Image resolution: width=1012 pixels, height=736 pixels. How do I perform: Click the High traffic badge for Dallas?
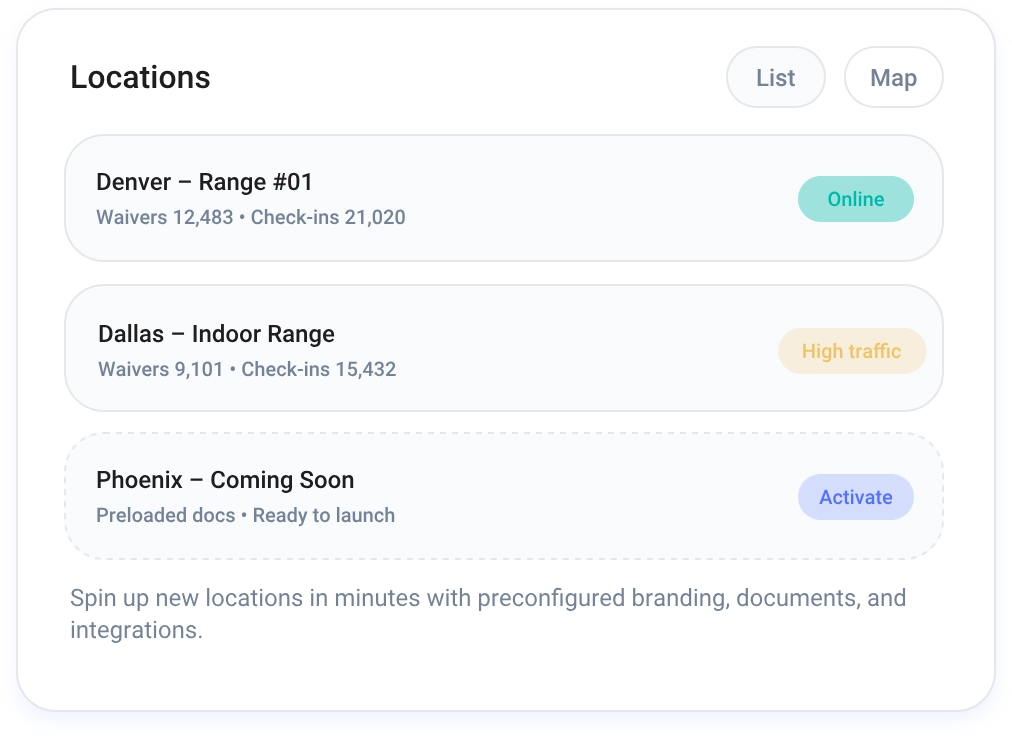point(851,351)
